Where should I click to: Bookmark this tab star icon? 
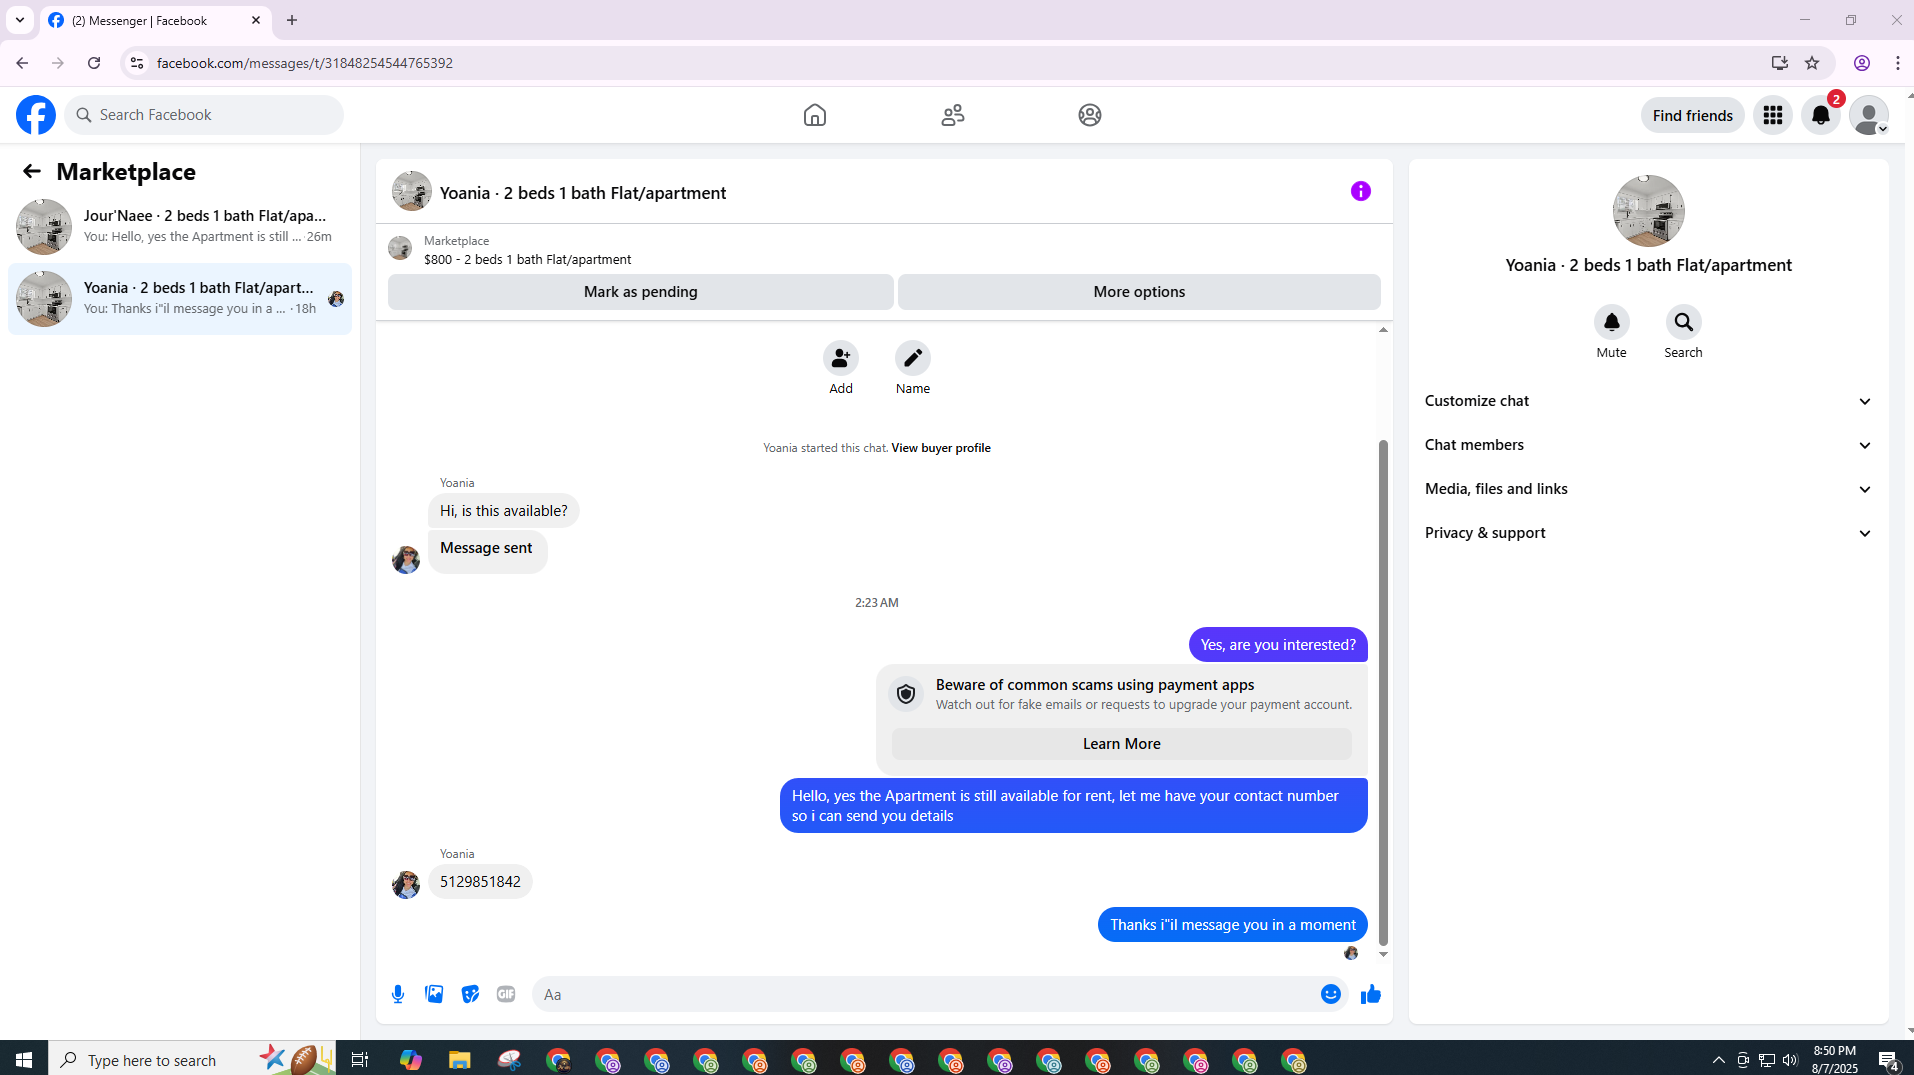tap(1812, 63)
